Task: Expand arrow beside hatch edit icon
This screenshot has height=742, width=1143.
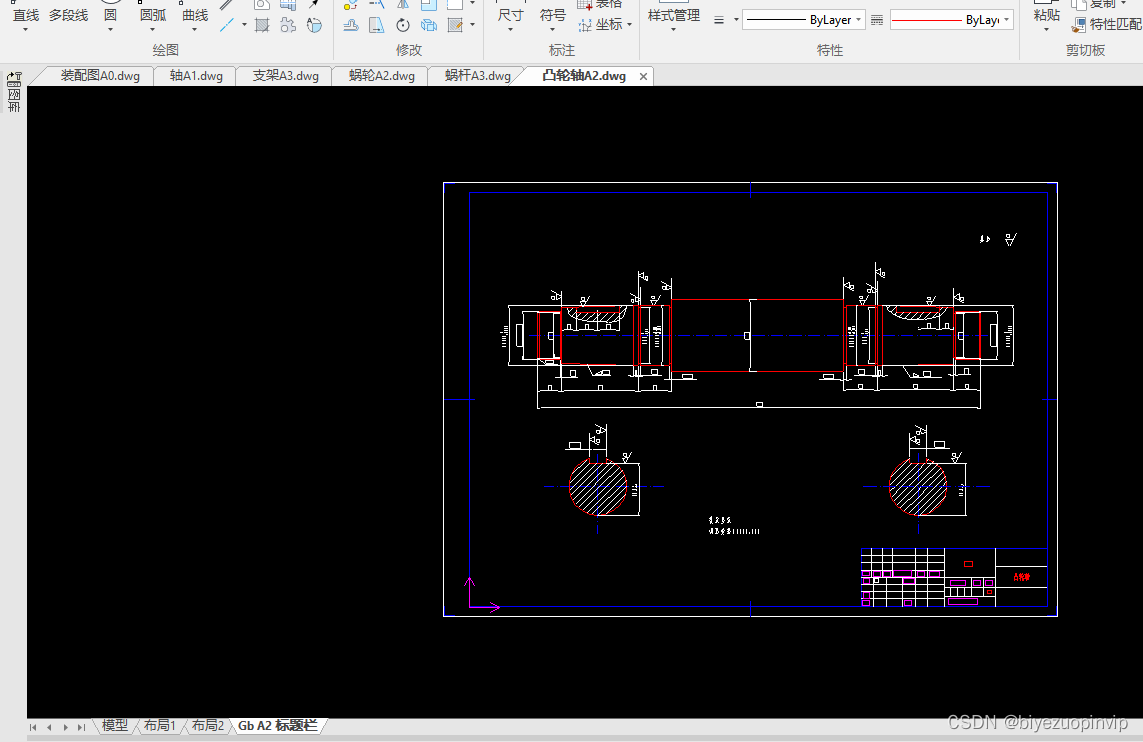Action: coord(472,26)
